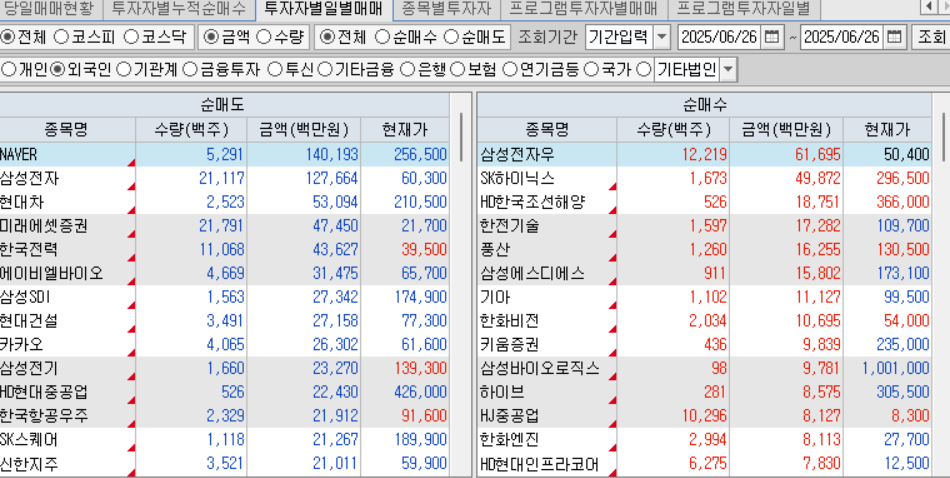Viewport: 950px width, 478px height.
Task: Select the 키움증권 stock row
Action: pyautogui.click(x=705, y=345)
